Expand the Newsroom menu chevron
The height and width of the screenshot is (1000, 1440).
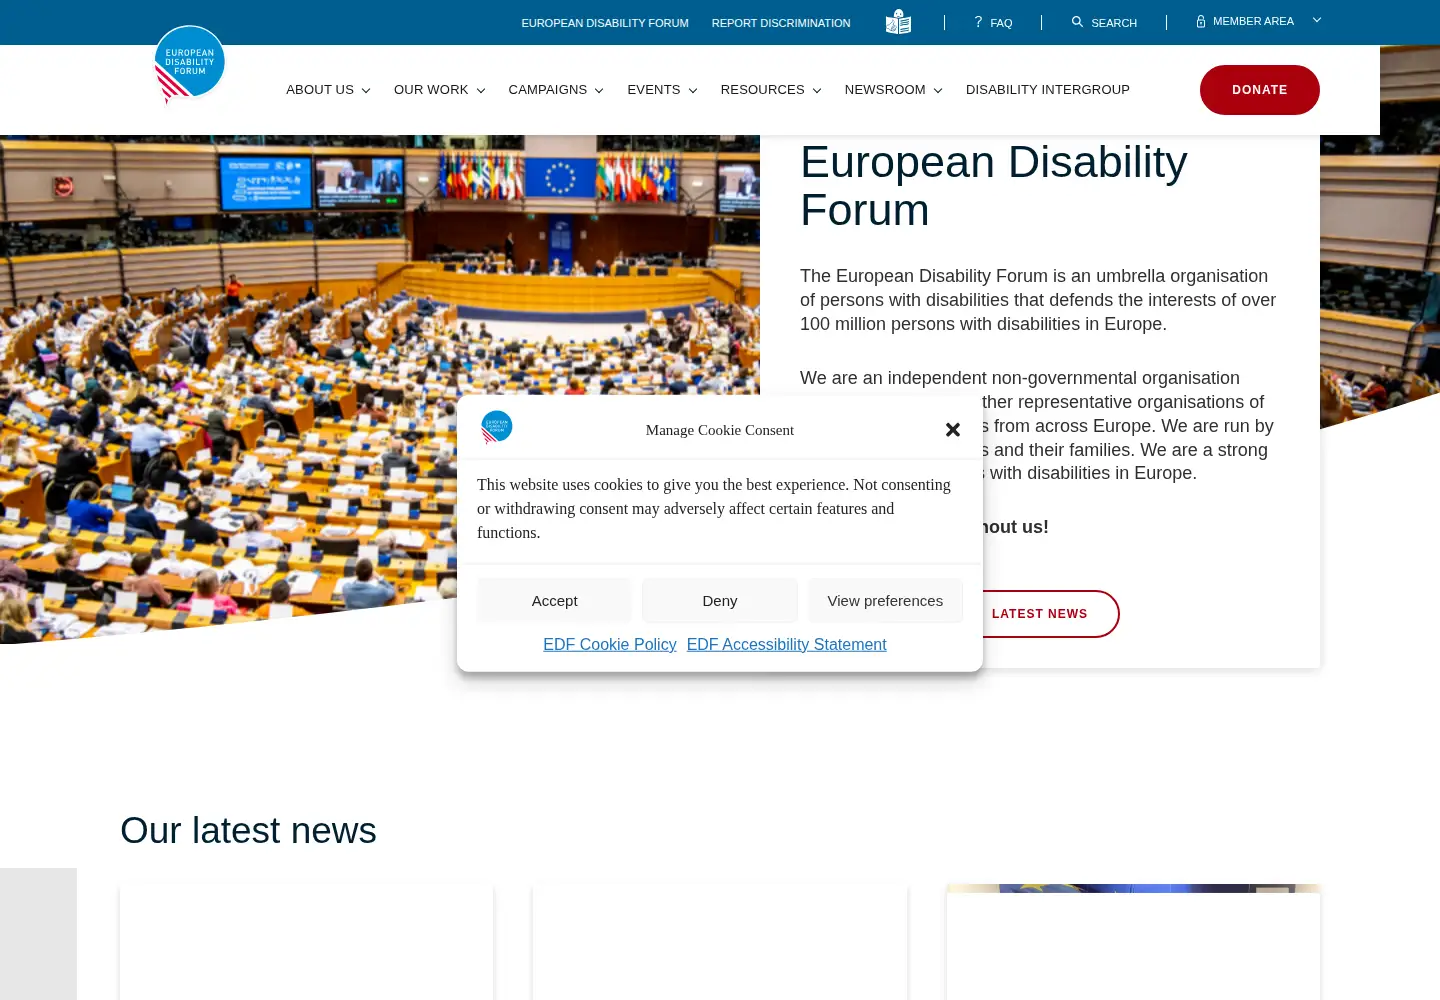tap(938, 91)
